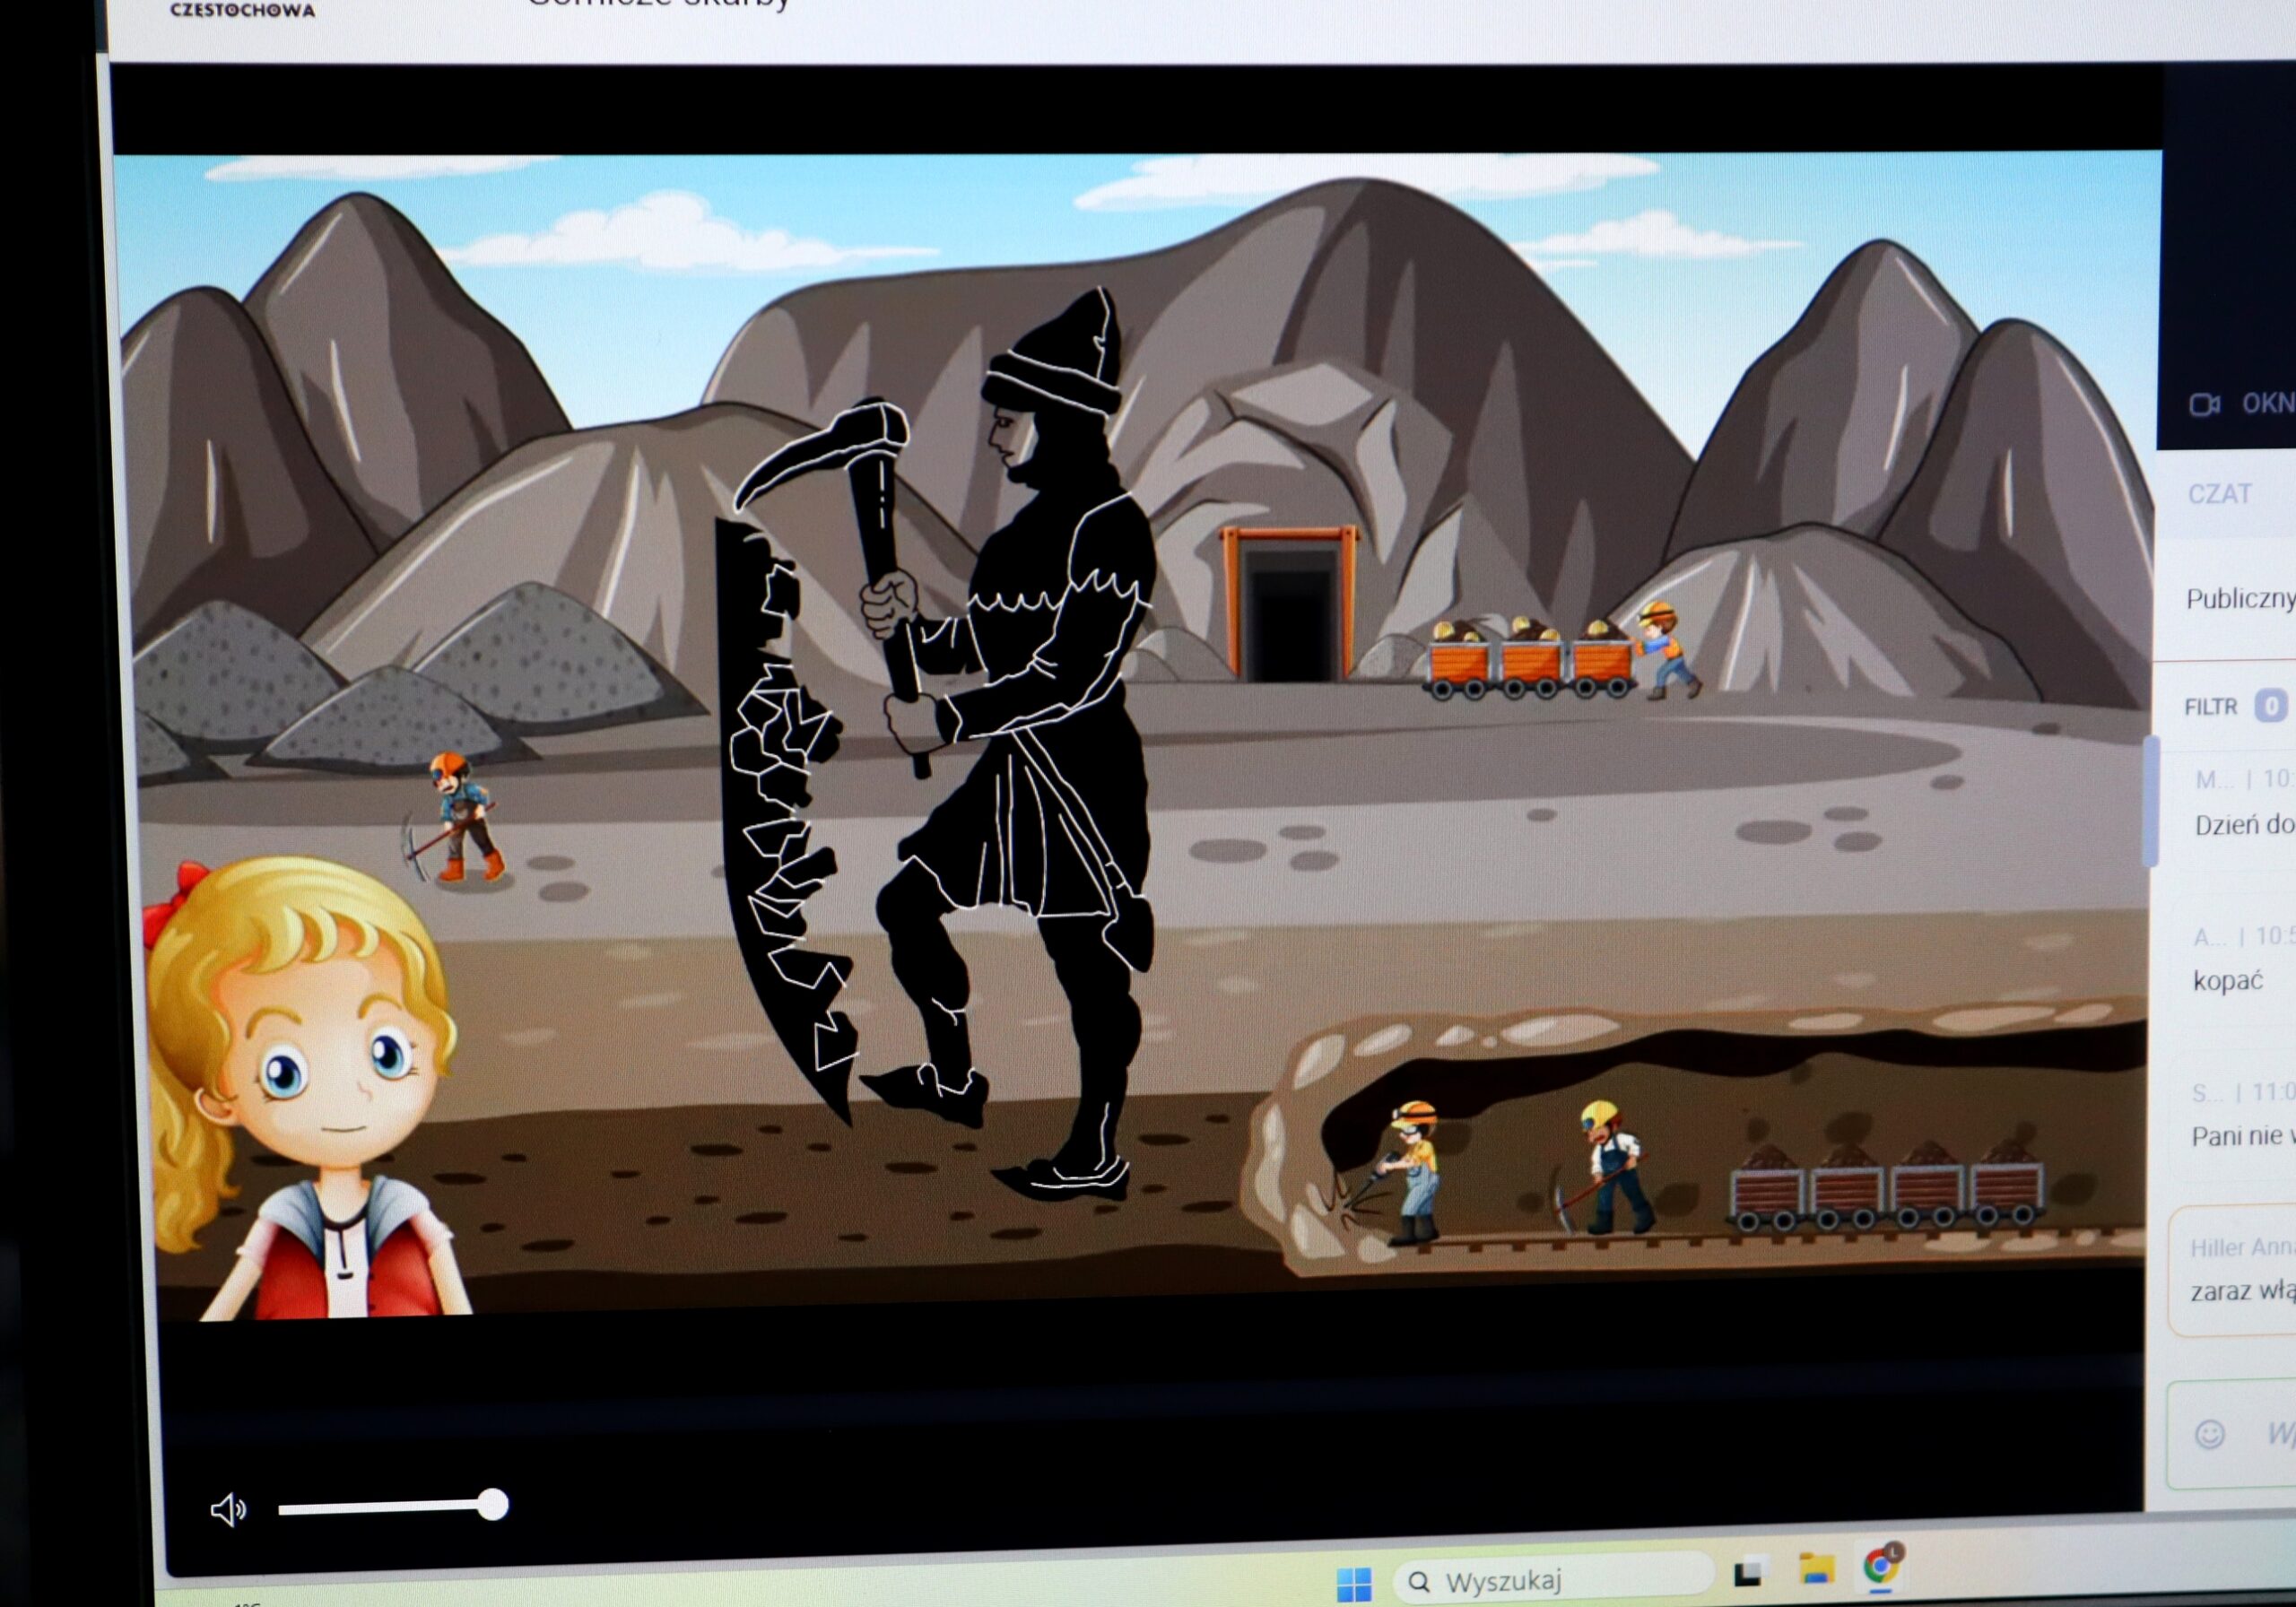
Task: Mute audio using the speaker icon
Action: tap(228, 1509)
